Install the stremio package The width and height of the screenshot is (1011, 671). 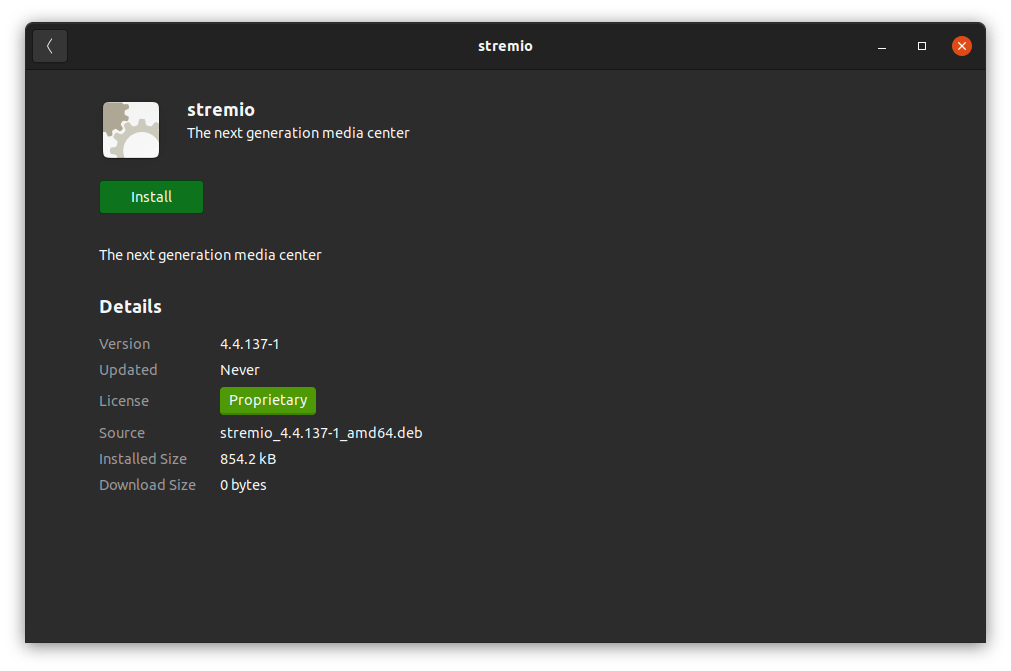tap(151, 197)
